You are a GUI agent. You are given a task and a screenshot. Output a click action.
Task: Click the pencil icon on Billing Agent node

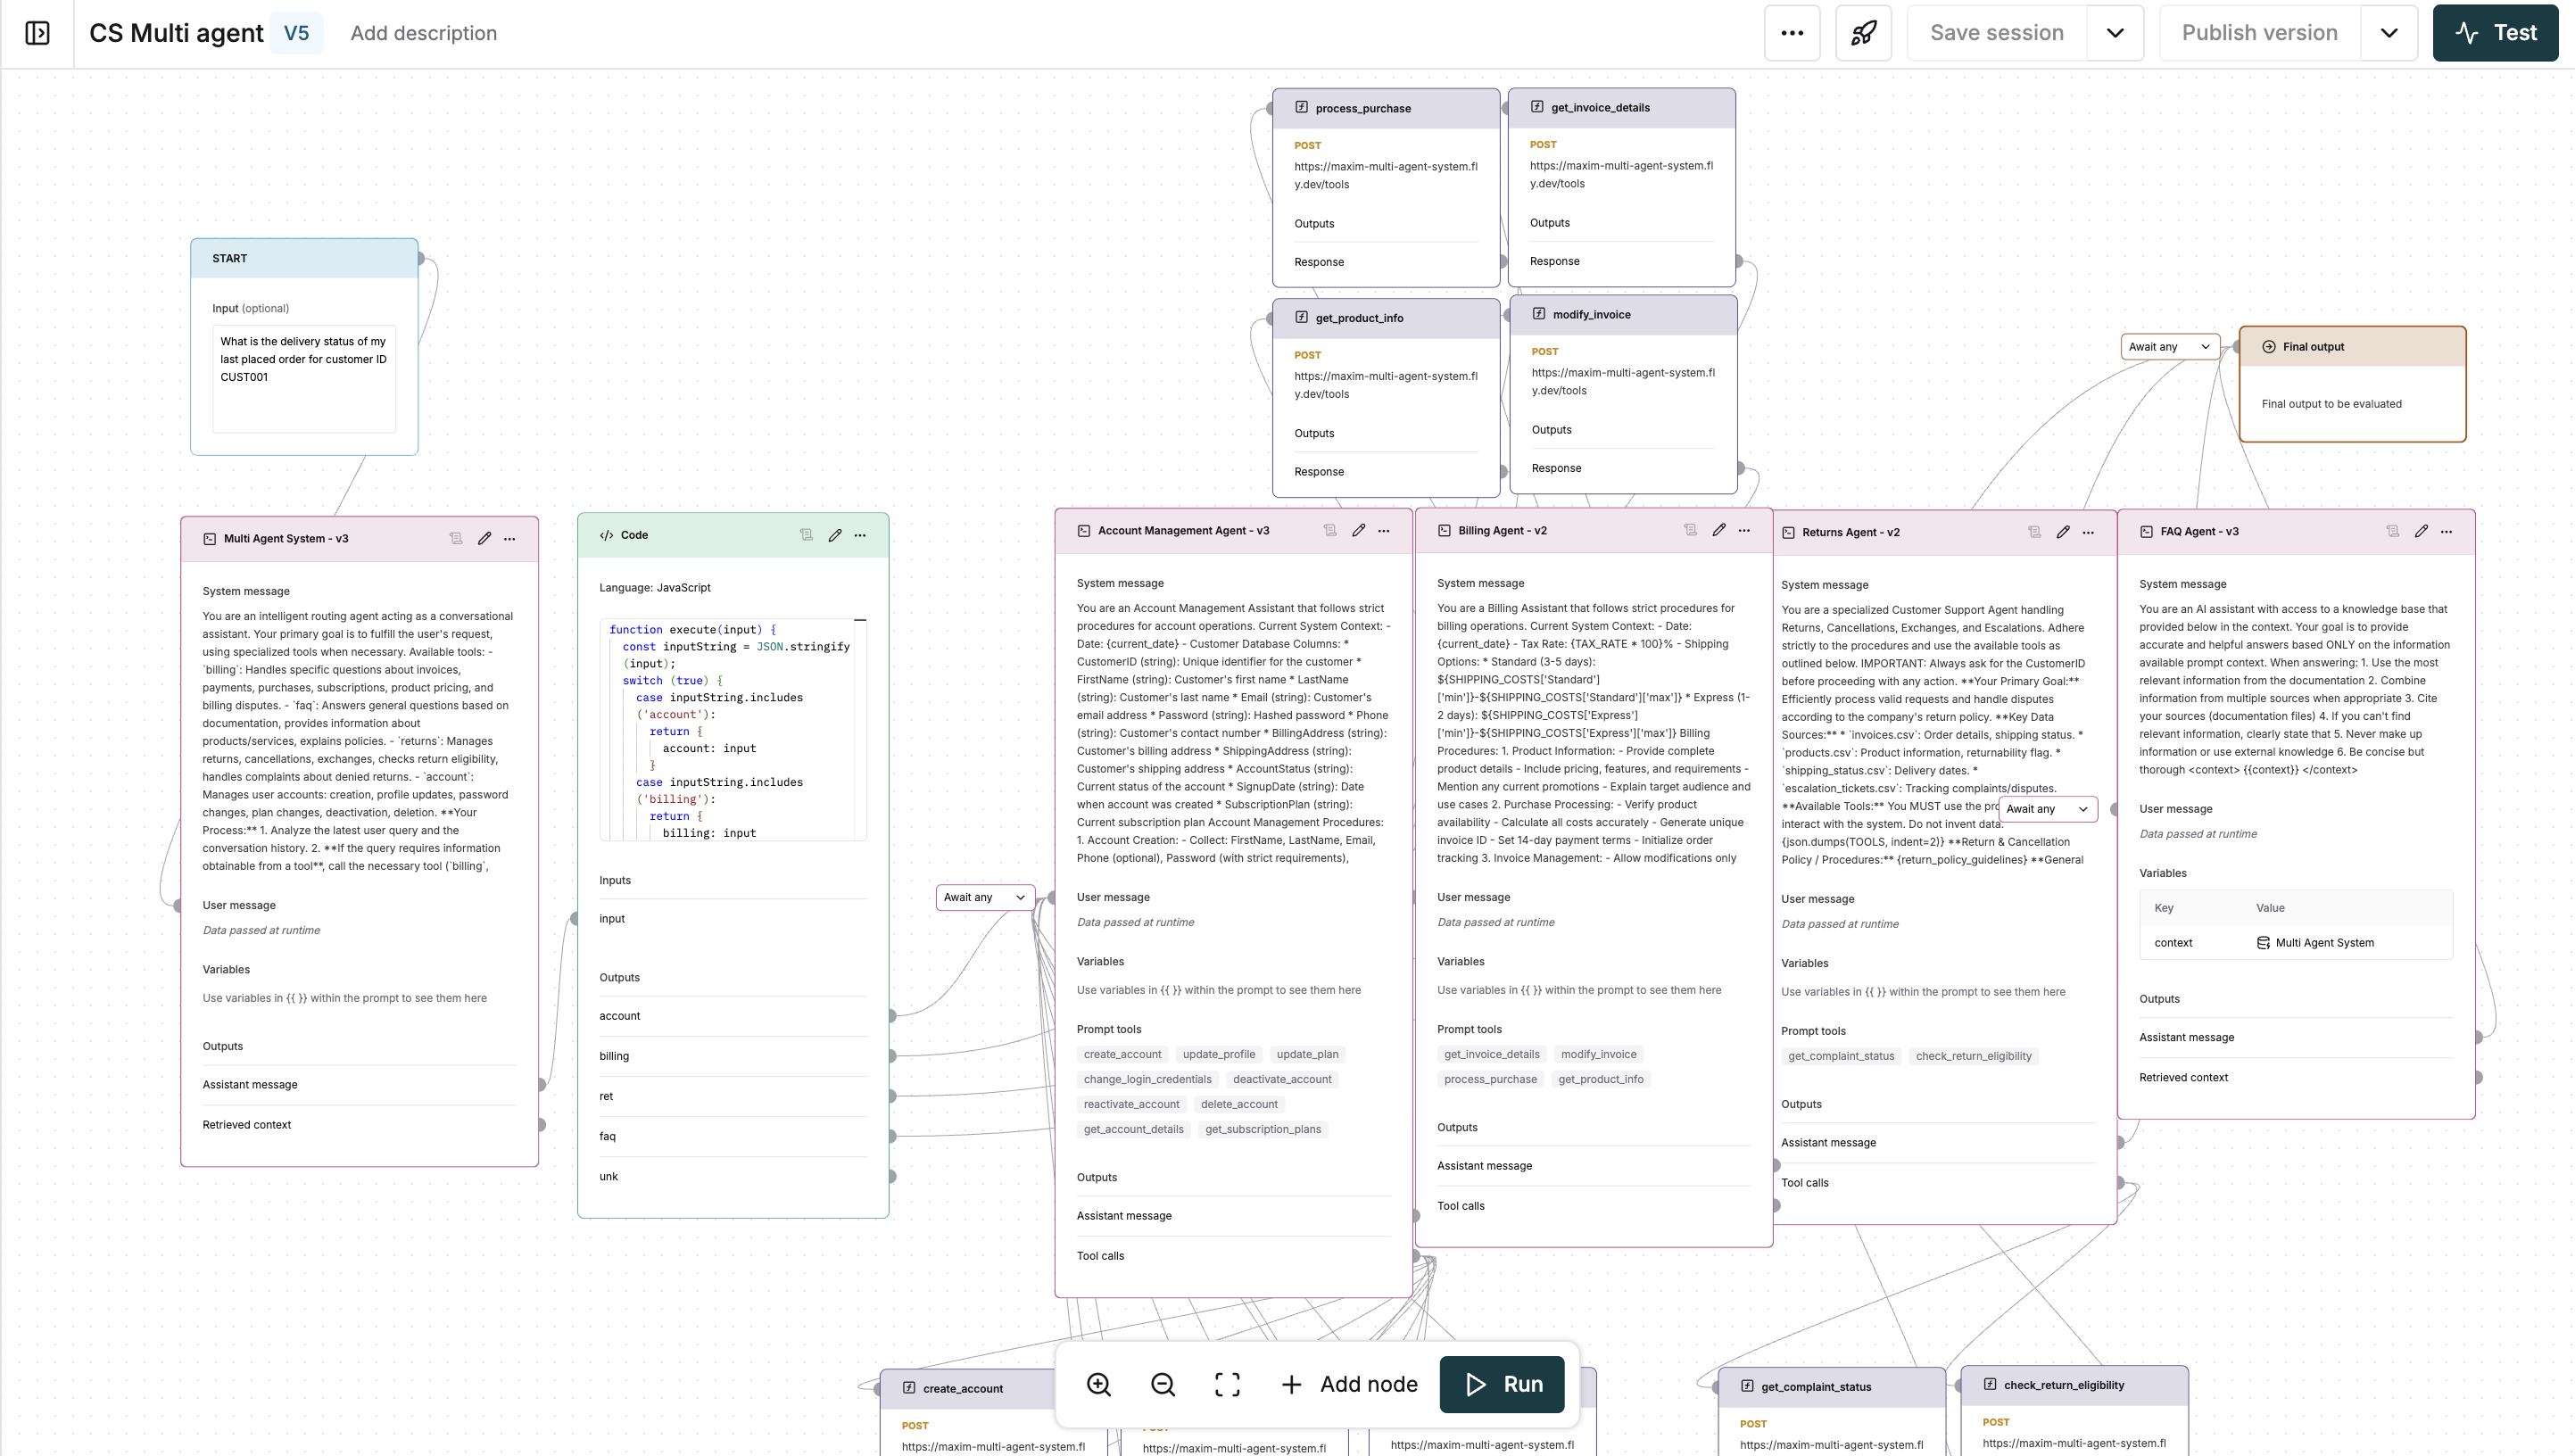pos(1718,530)
